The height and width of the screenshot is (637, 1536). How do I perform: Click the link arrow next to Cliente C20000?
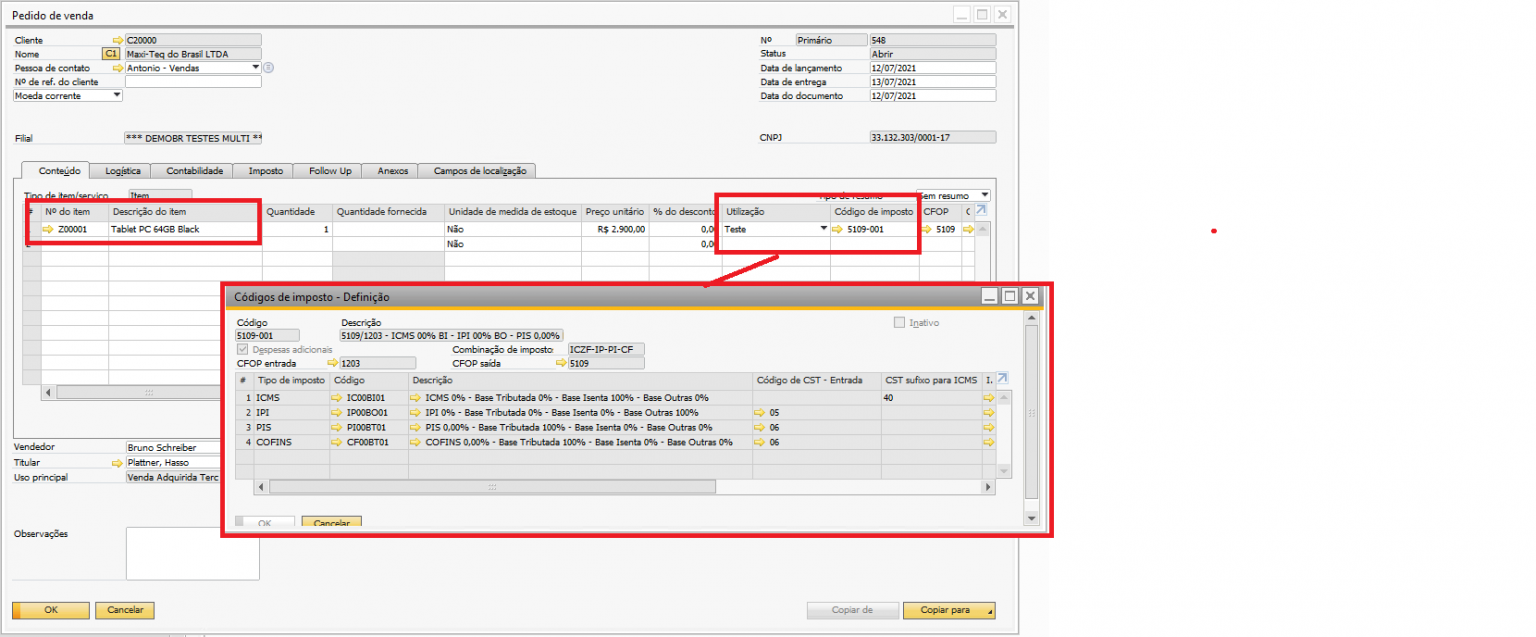[x=118, y=40]
